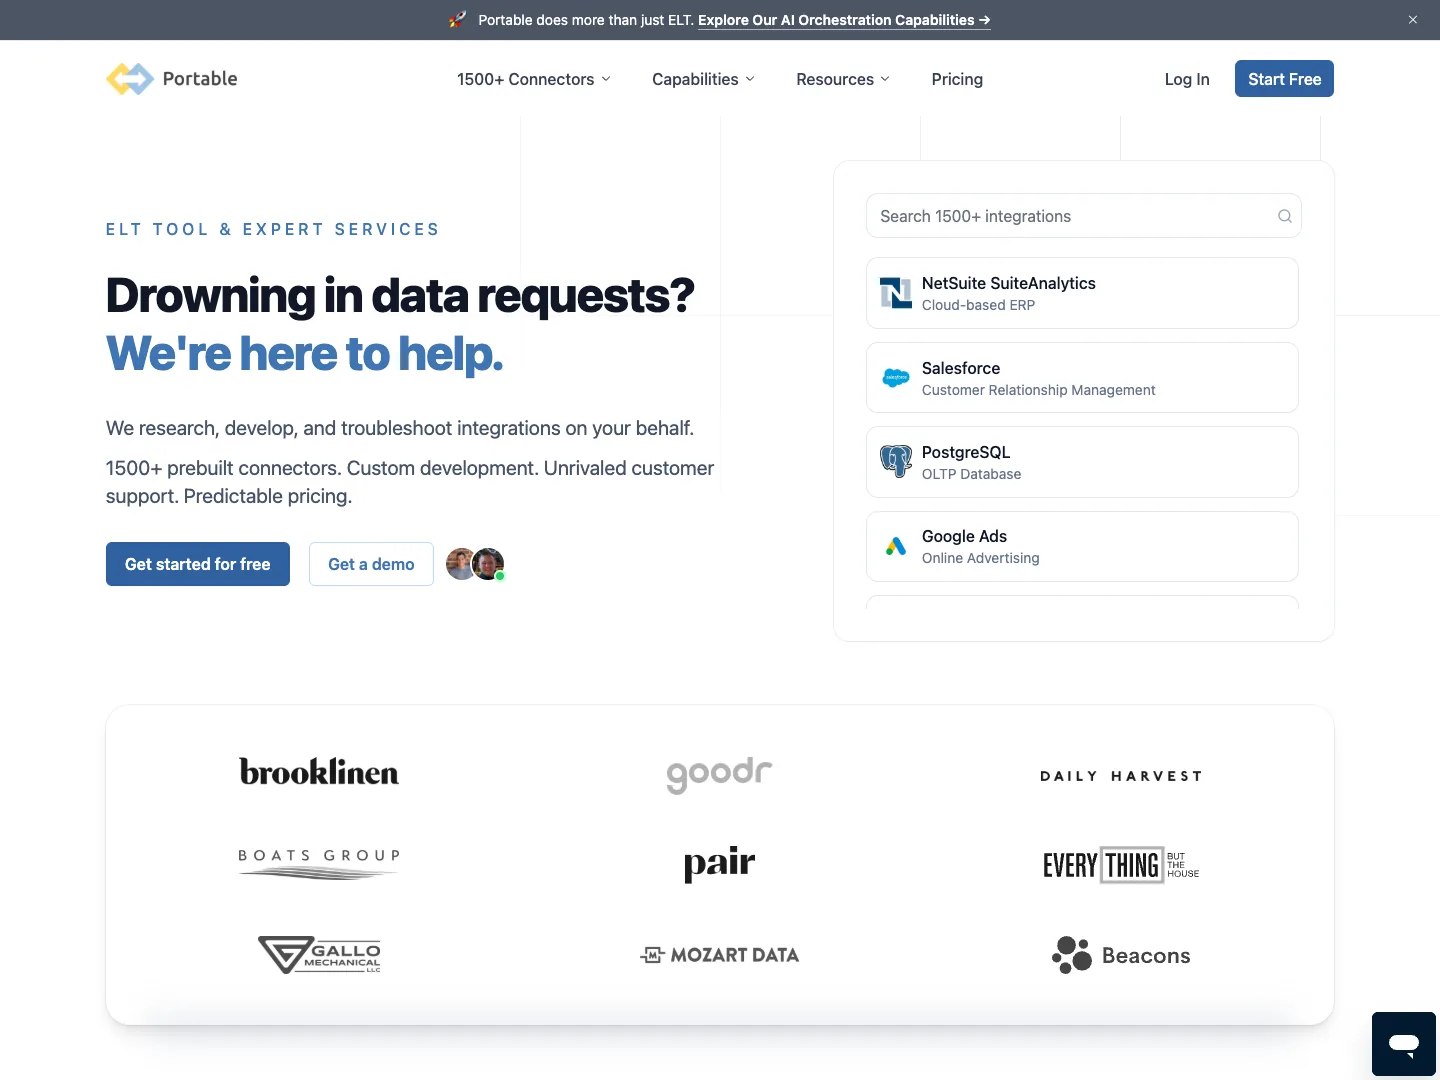The width and height of the screenshot is (1440, 1080).
Task: Close the top announcement banner
Action: pos(1413,20)
